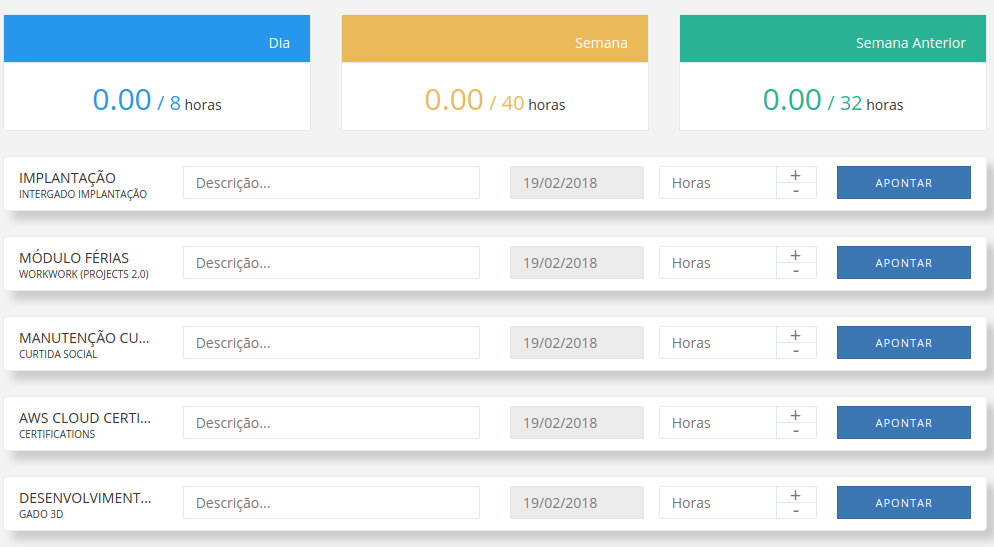The height and width of the screenshot is (547, 994).
Task: Click the blue Dia card header
Action: point(157,39)
